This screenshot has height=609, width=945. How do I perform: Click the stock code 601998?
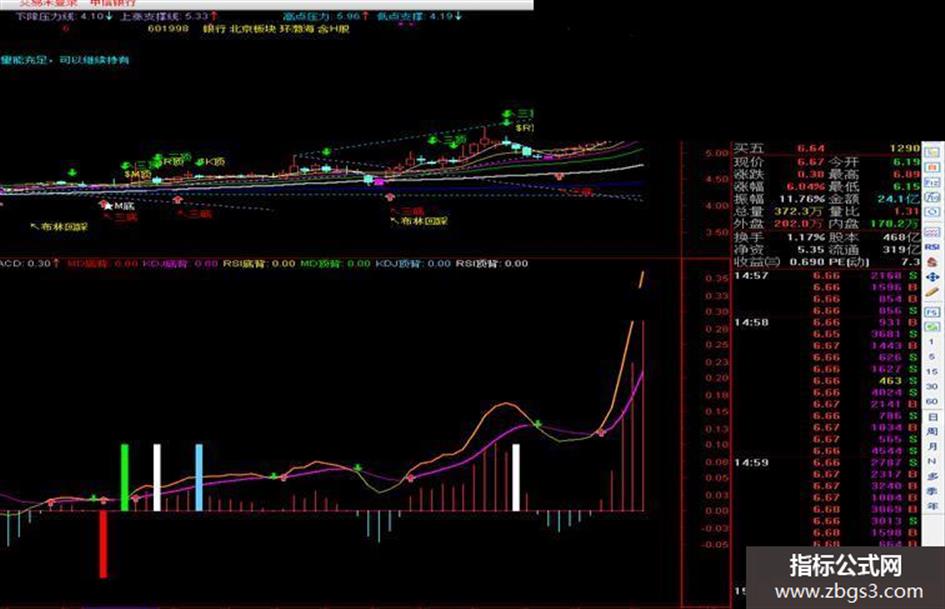(x=168, y=28)
